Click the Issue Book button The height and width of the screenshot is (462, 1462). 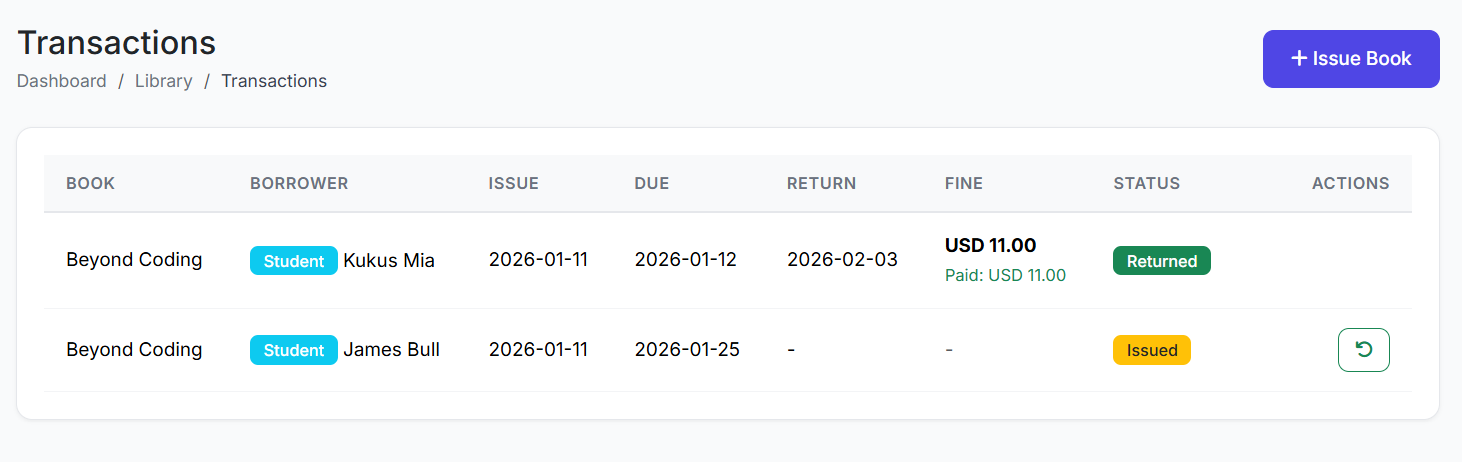click(1350, 59)
